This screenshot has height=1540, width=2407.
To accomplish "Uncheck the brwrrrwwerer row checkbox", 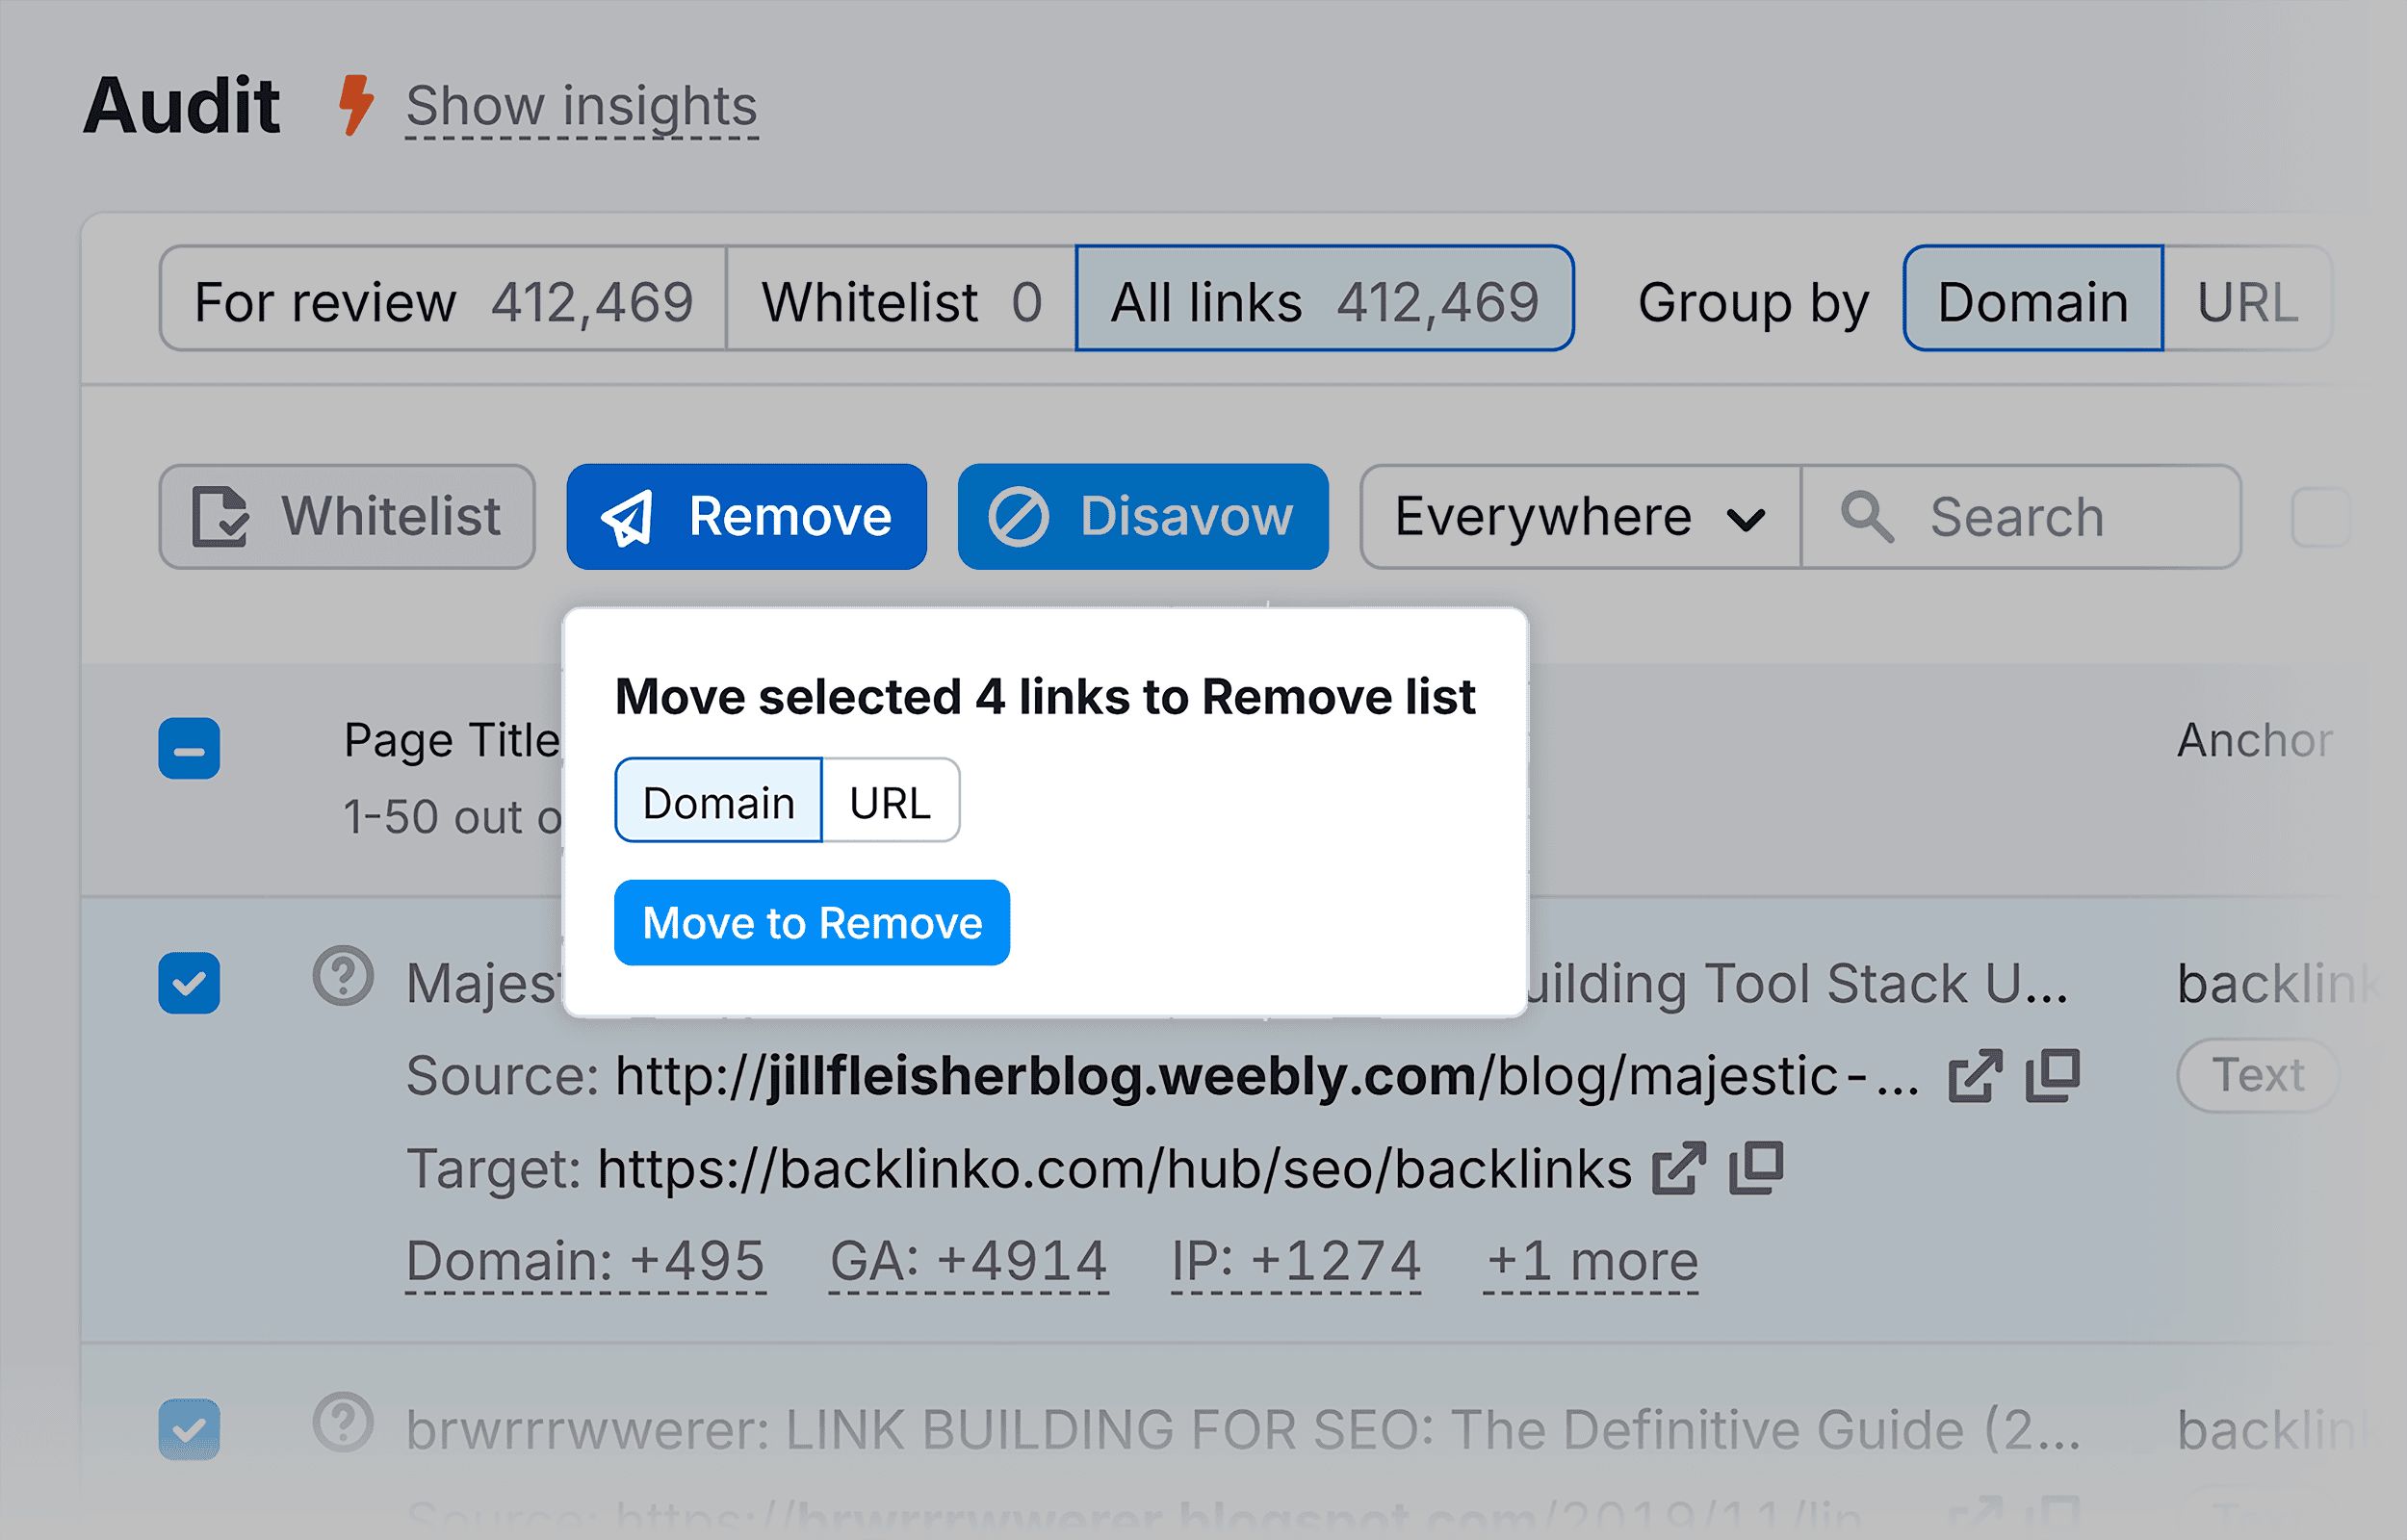I will coord(189,1428).
